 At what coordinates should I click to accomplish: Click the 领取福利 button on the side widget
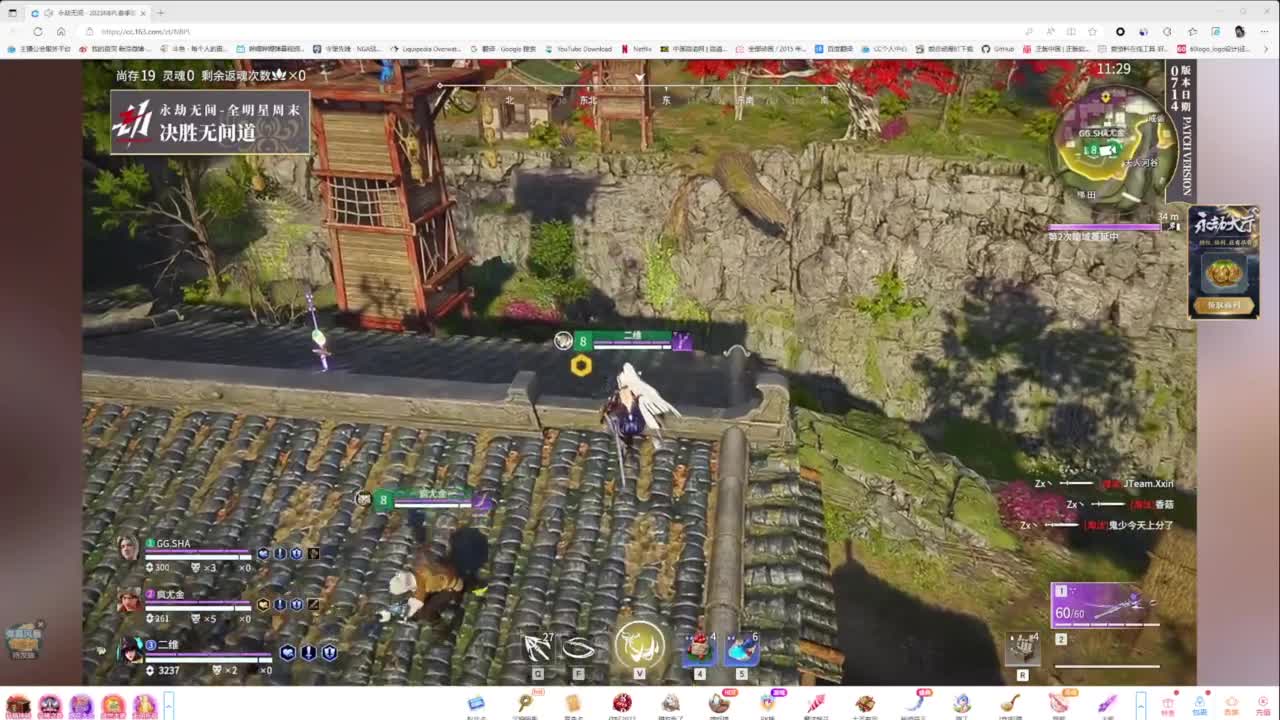[1224, 305]
